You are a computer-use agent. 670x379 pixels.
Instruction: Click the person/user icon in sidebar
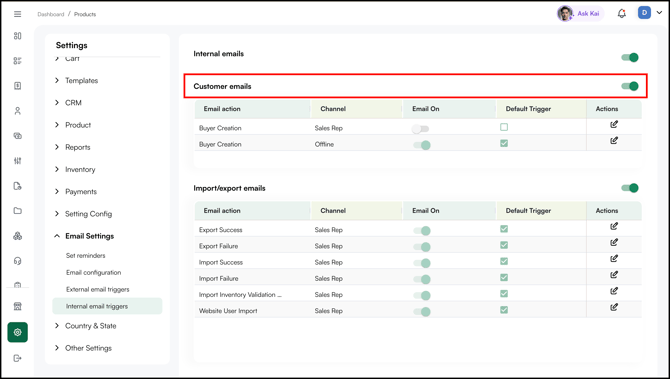pos(18,111)
